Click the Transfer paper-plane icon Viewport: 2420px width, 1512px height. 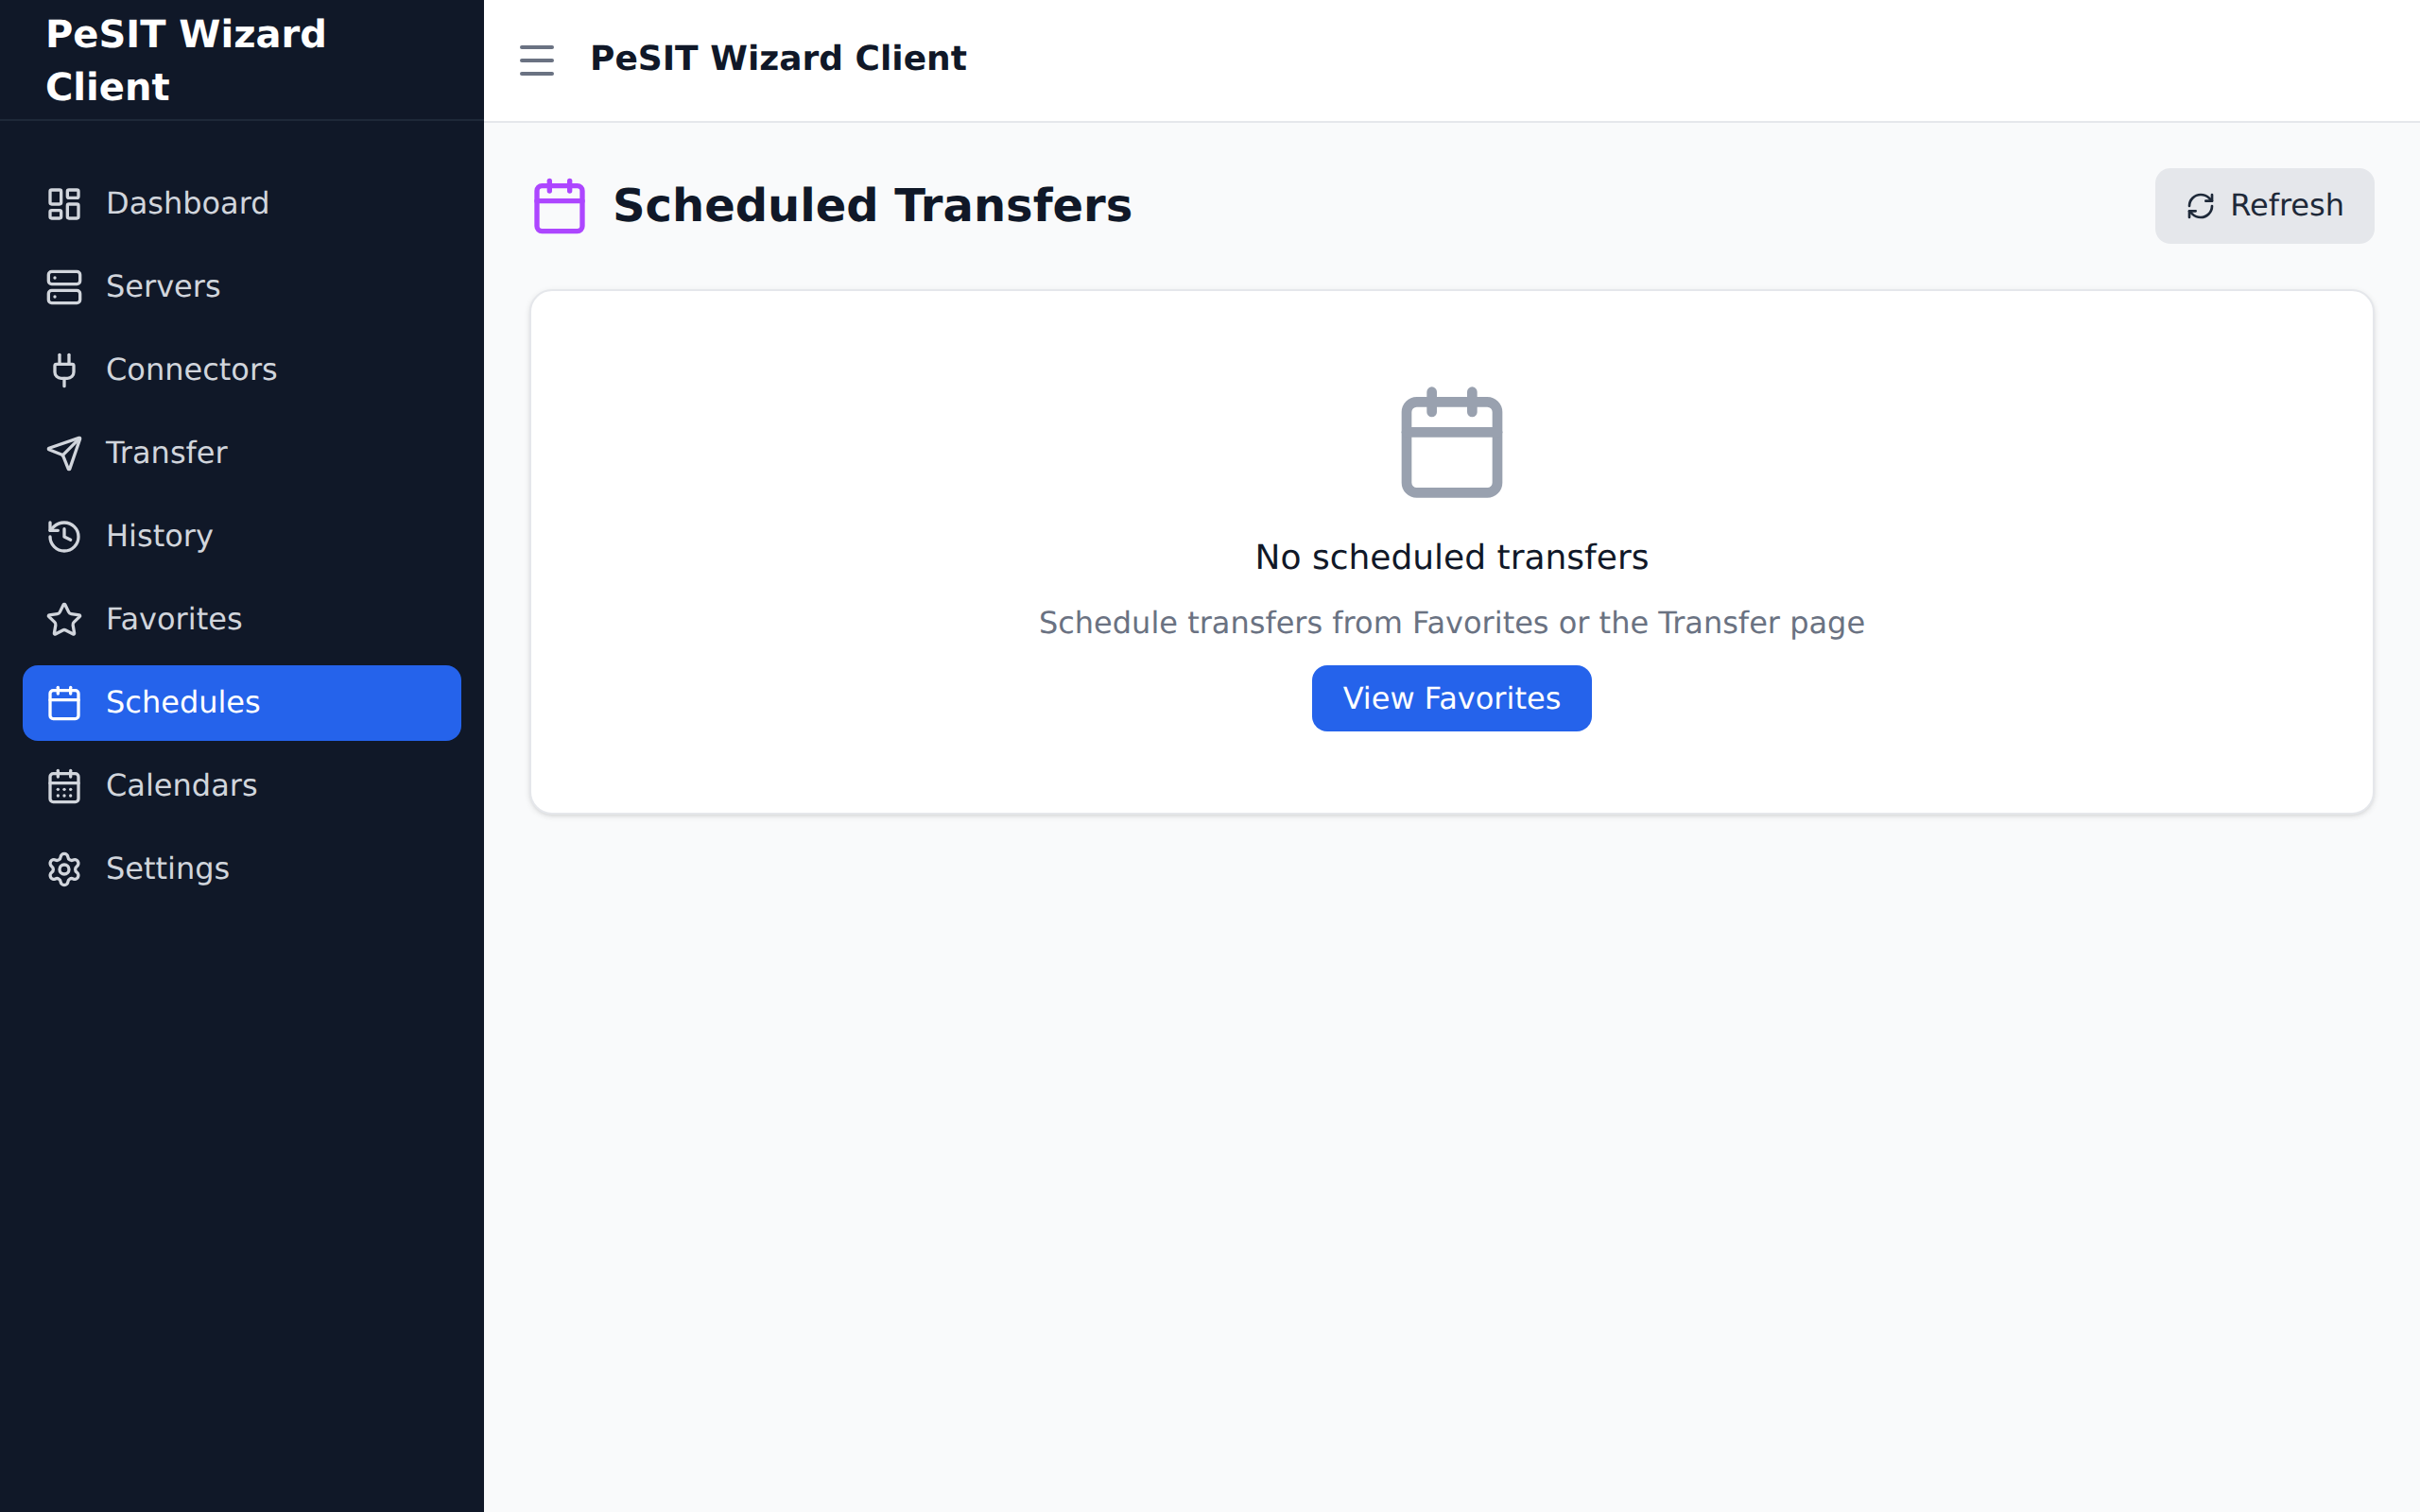(x=64, y=453)
